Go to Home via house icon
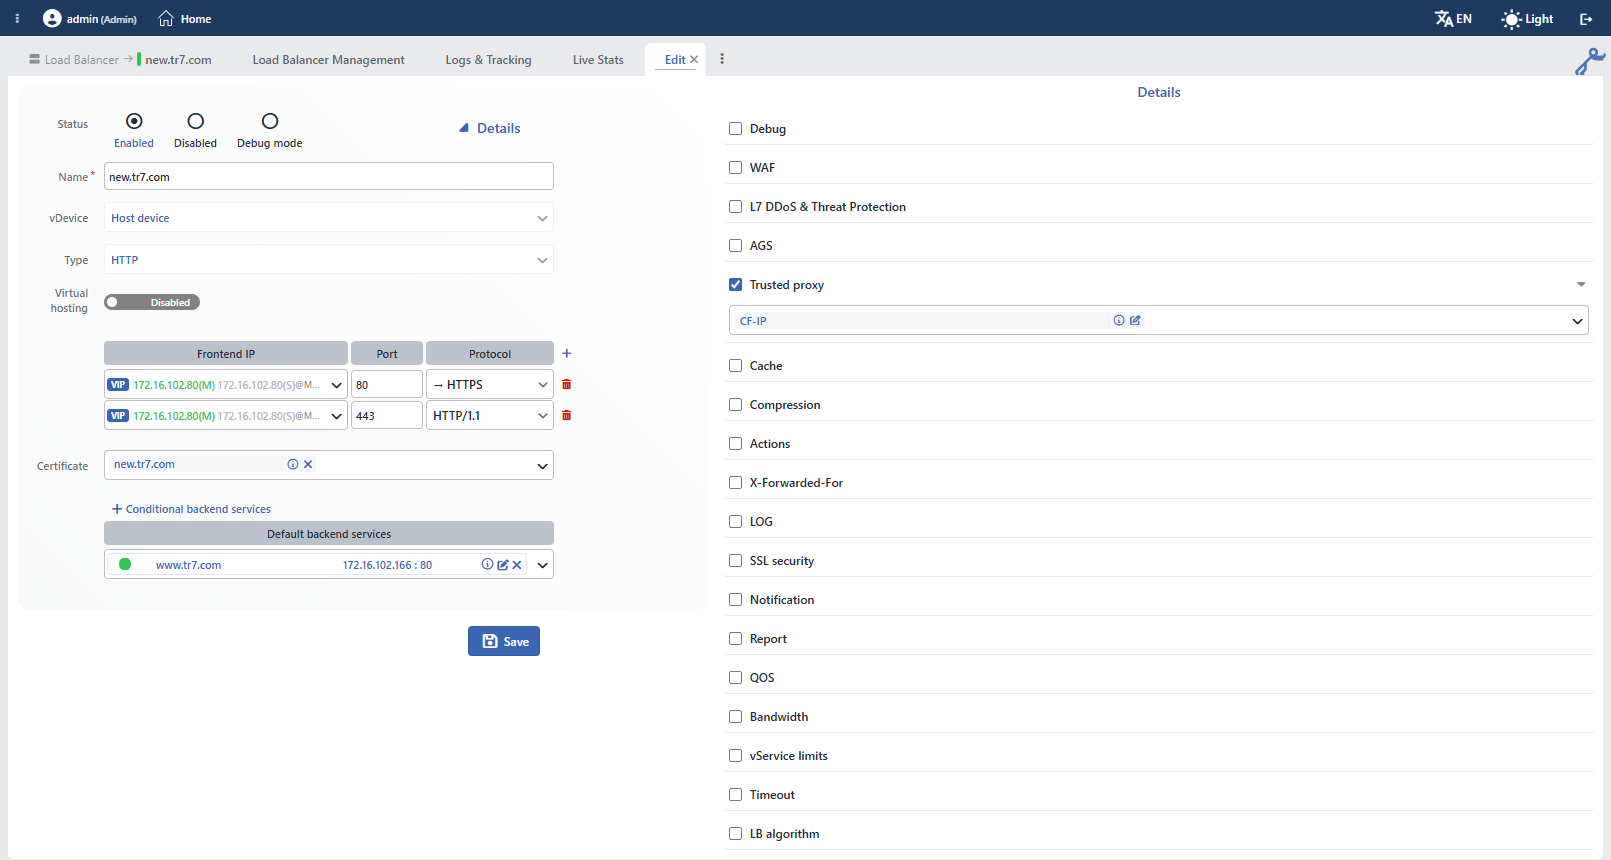This screenshot has height=860, width=1611. [x=166, y=18]
